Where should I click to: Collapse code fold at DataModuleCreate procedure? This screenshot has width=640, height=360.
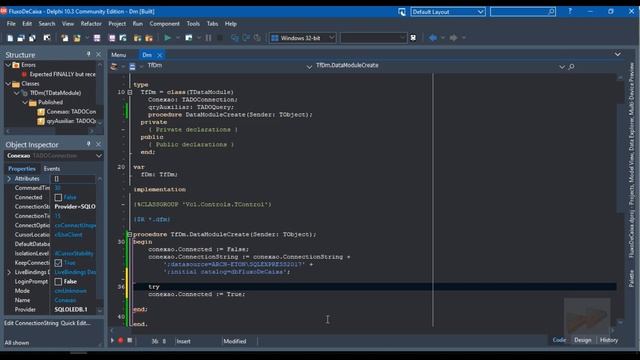[x=129, y=234]
